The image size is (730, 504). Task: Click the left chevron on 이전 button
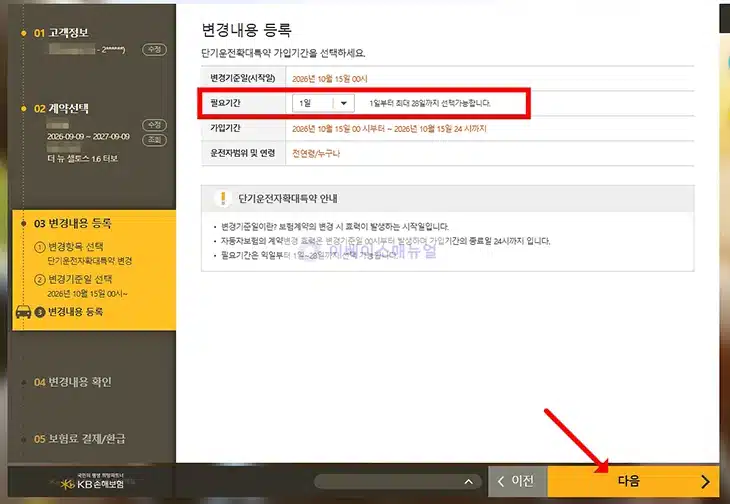coord(501,482)
